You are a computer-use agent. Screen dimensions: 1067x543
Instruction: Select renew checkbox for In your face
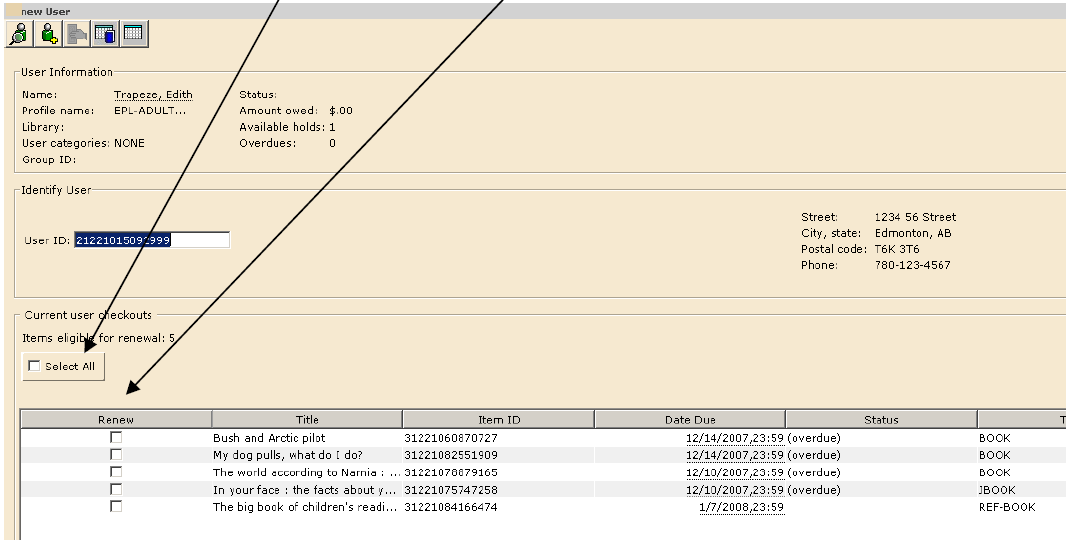click(116, 489)
